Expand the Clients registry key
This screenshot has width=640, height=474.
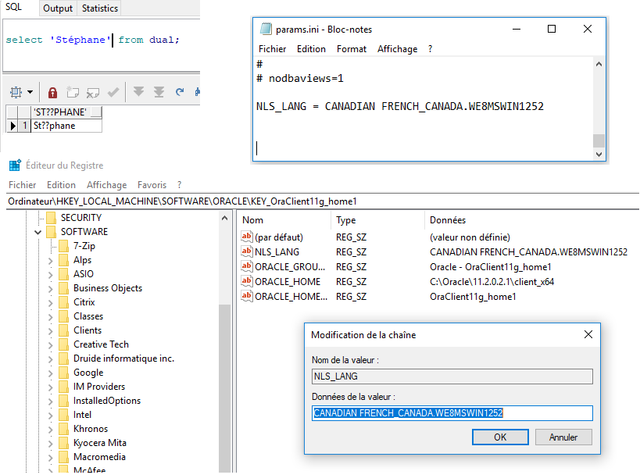tap(50, 331)
